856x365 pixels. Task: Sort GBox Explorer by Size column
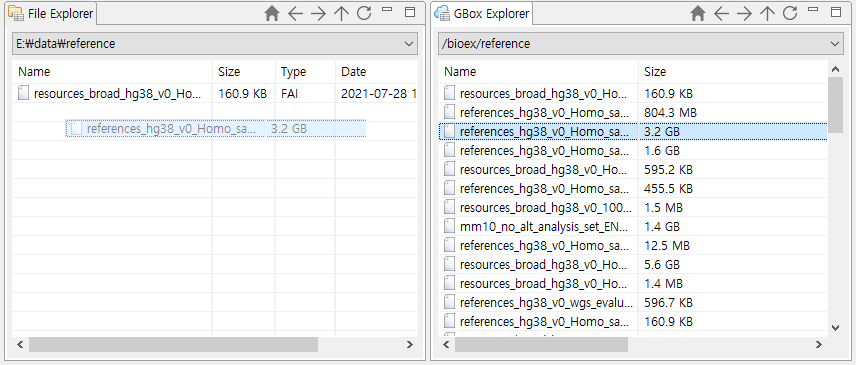[x=733, y=71]
